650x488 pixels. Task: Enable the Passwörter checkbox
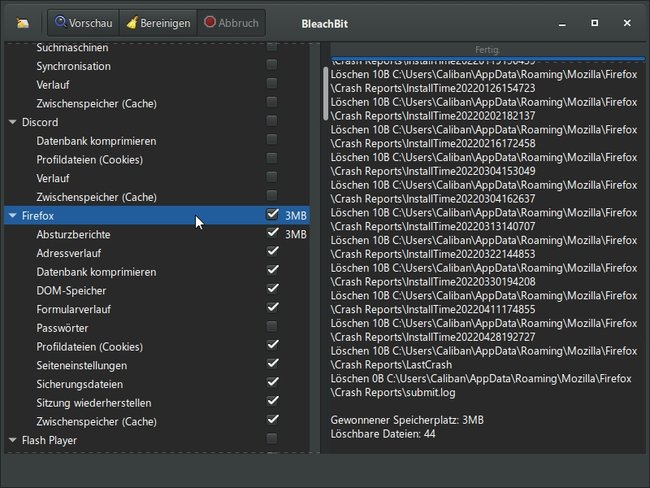[x=272, y=327]
